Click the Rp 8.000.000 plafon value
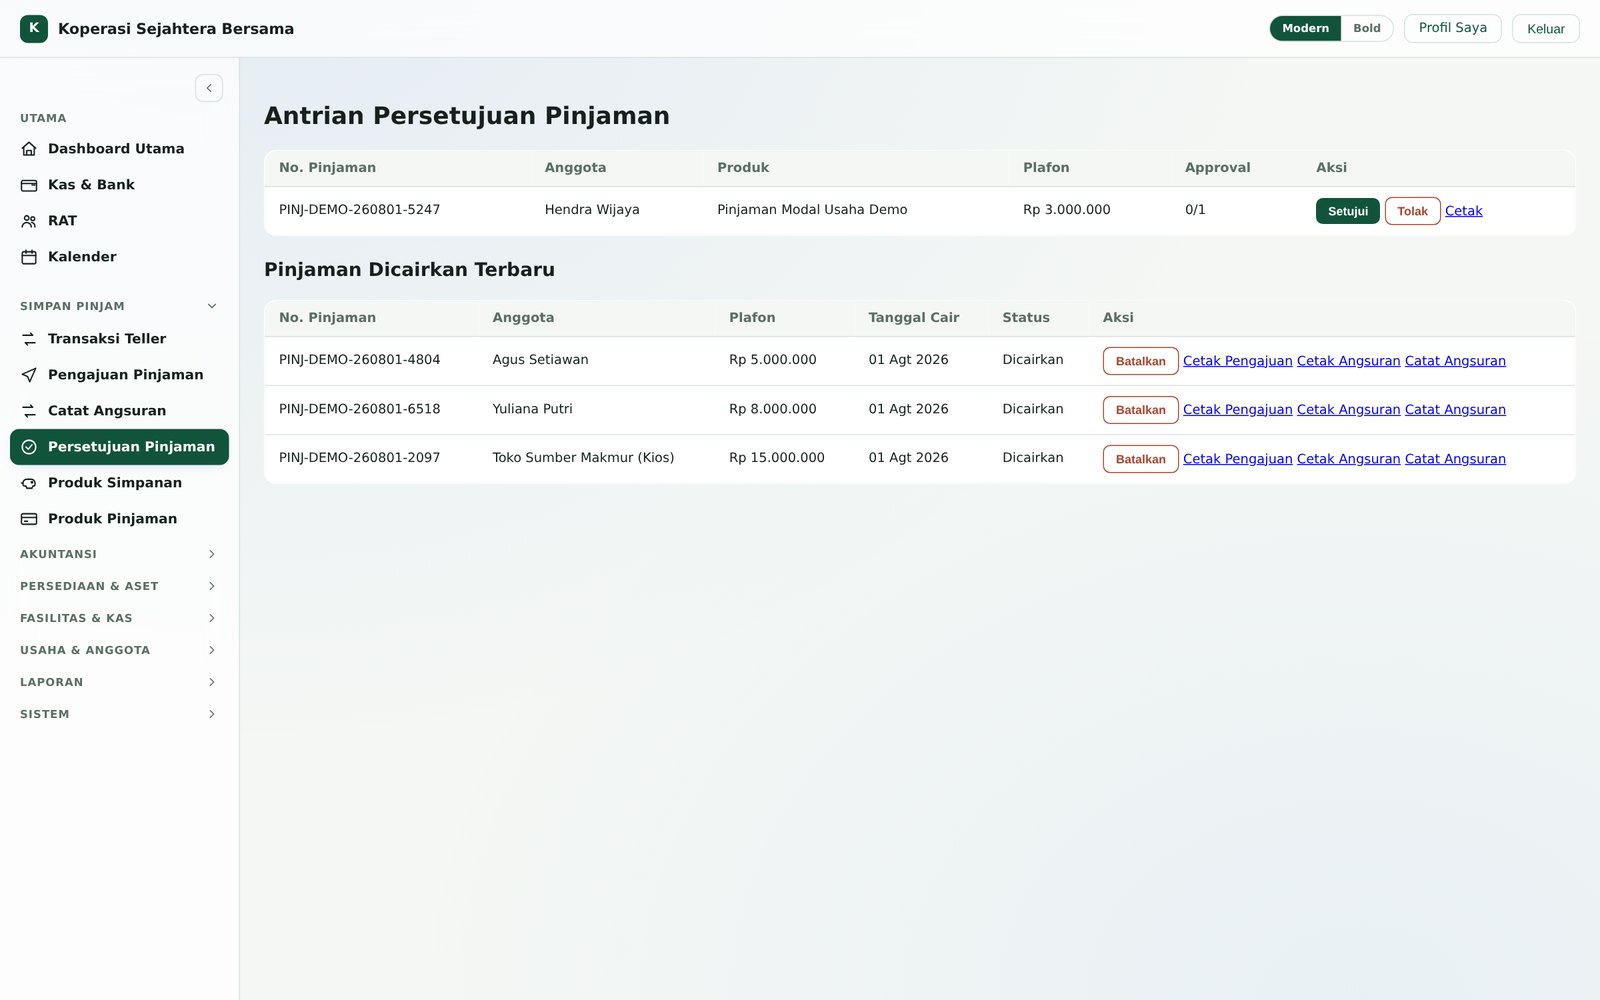1600x1000 pixels. tap(773, 409)
